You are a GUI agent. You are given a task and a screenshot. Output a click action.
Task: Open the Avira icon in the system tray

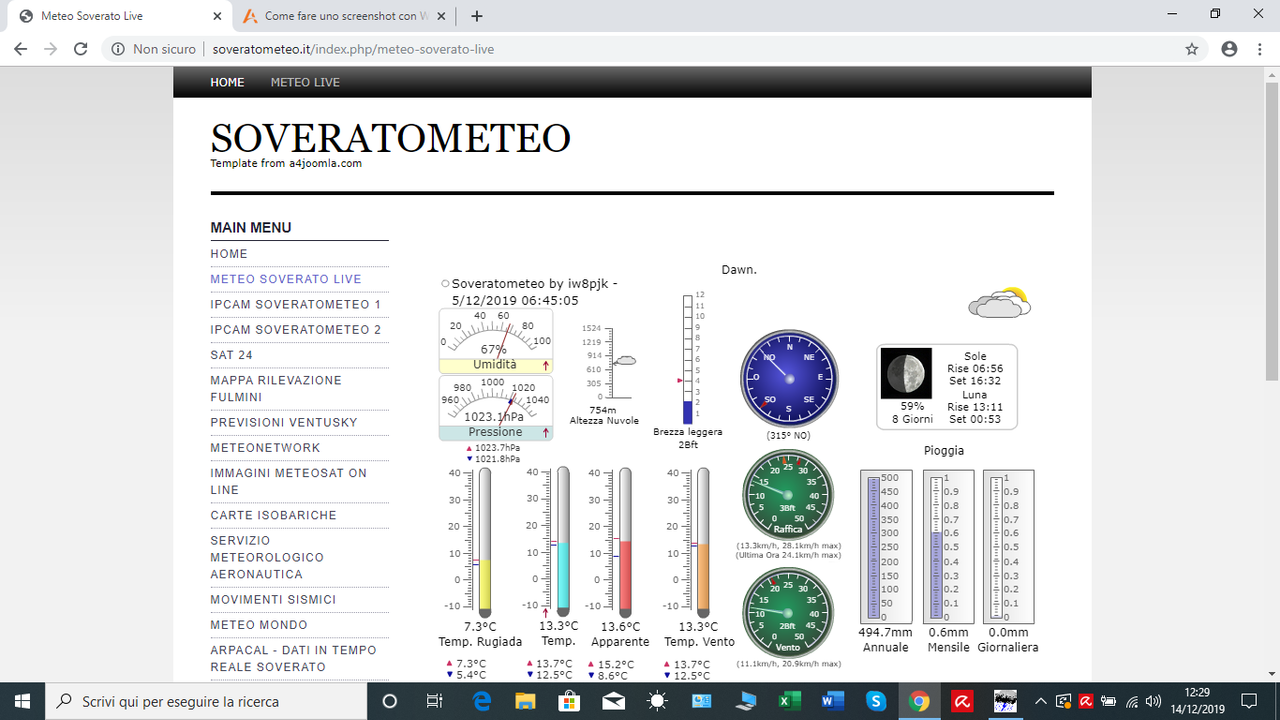(1085, 701)
